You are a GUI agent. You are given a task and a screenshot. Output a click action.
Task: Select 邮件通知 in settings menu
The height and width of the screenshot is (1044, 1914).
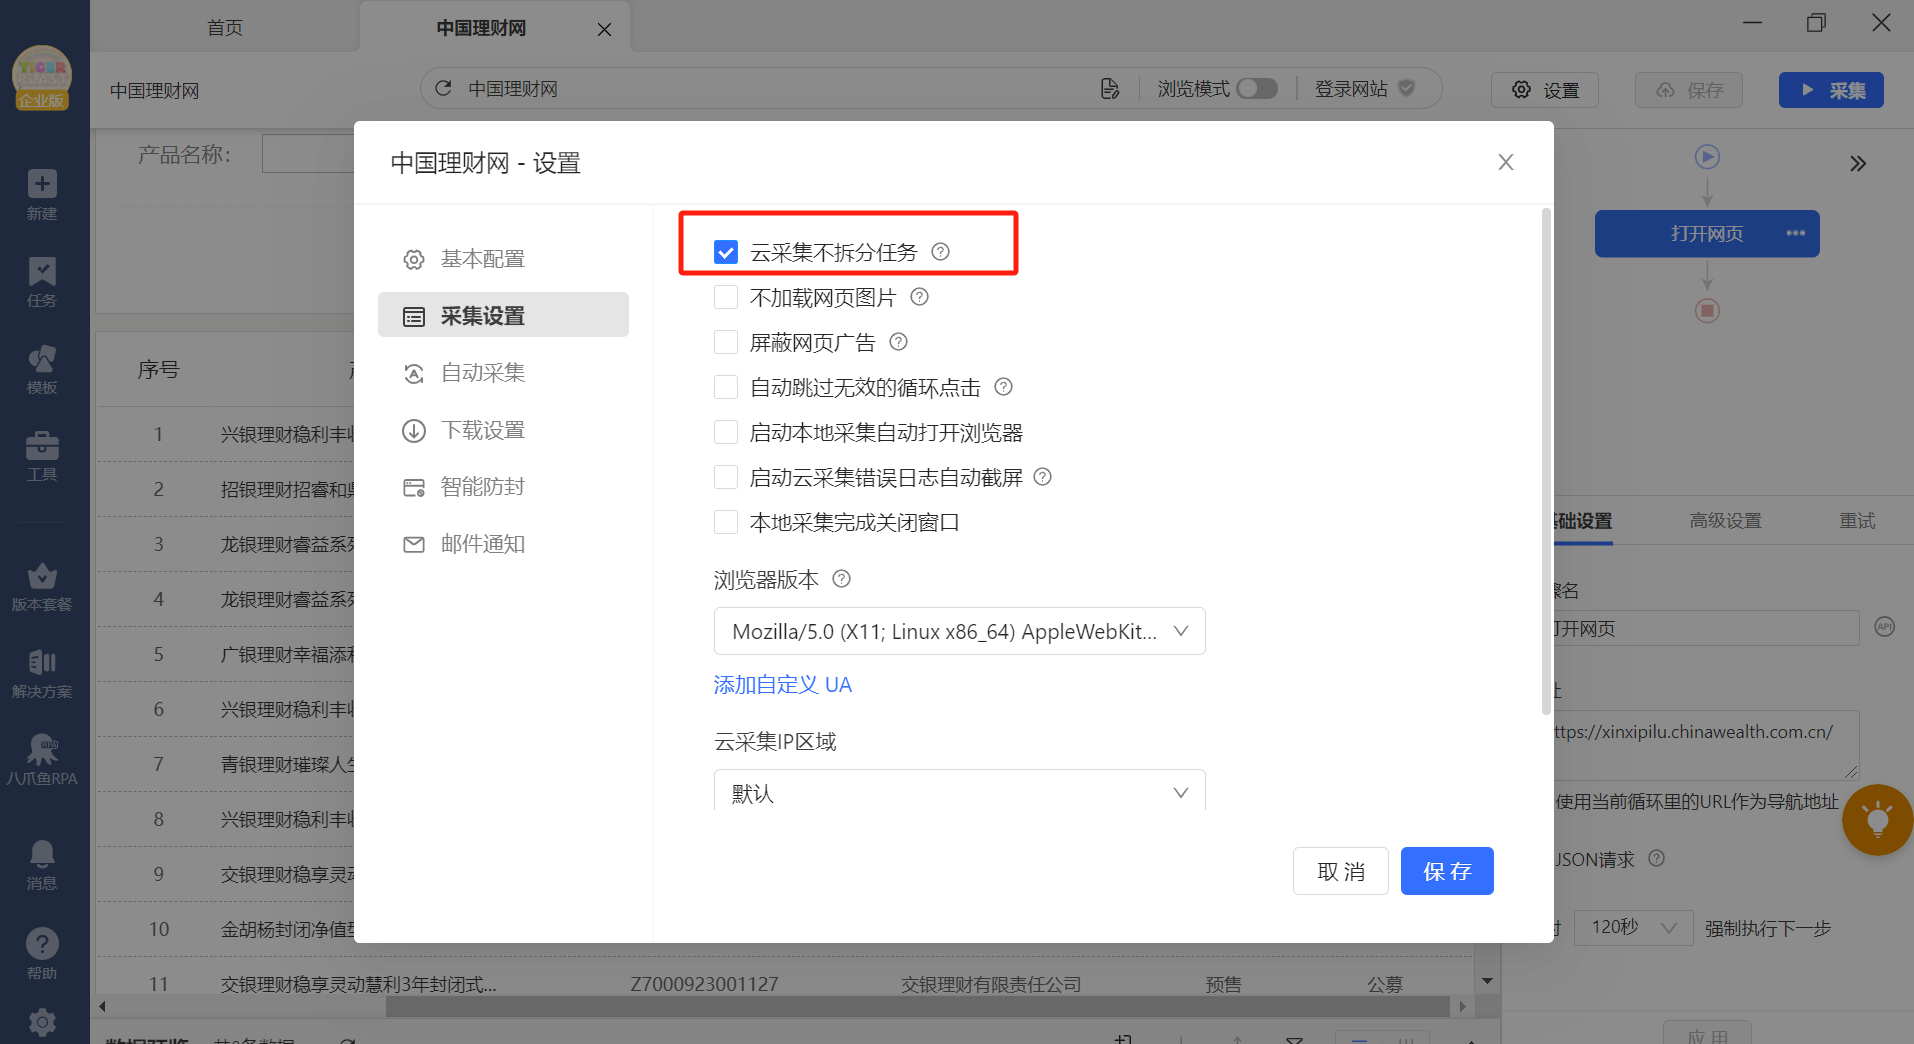coord(503,544)
